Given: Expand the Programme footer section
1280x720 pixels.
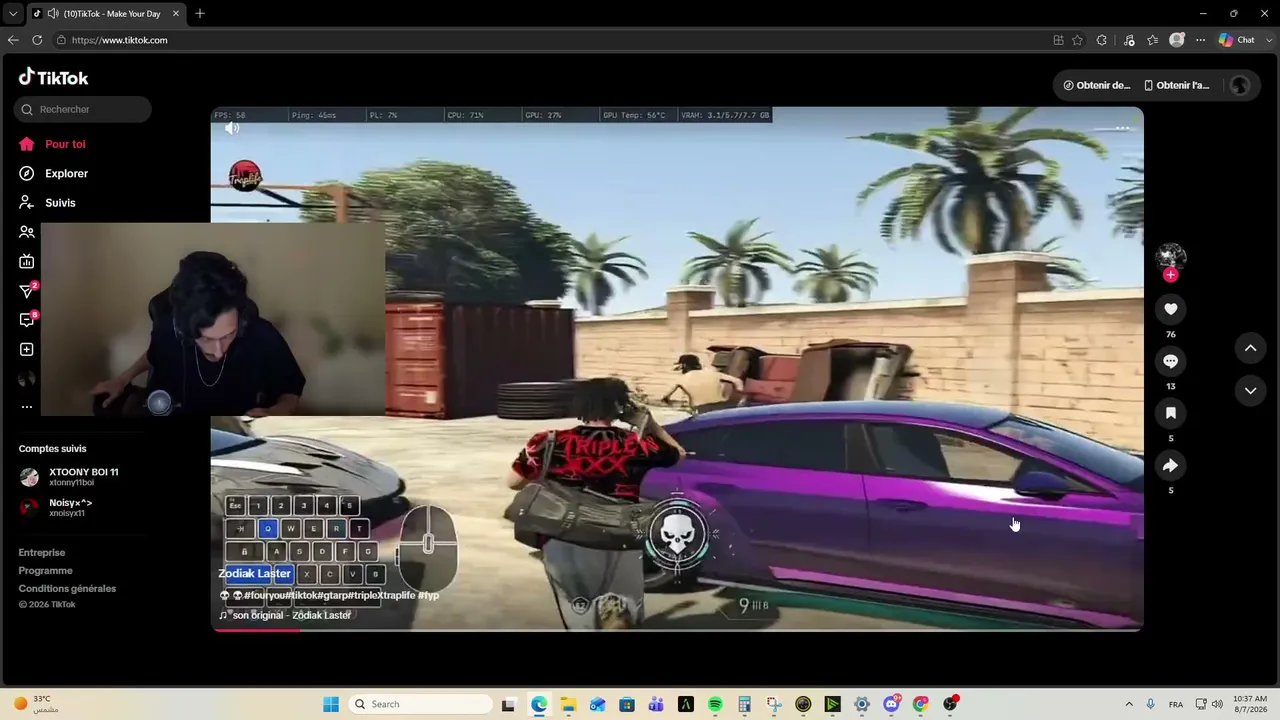Looking at the screenshot, I should coord(45,570).
